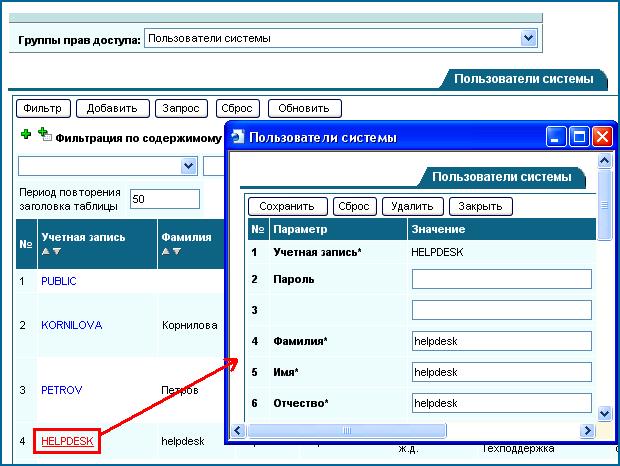Open the PUBLIC account link

coord(59,281)
